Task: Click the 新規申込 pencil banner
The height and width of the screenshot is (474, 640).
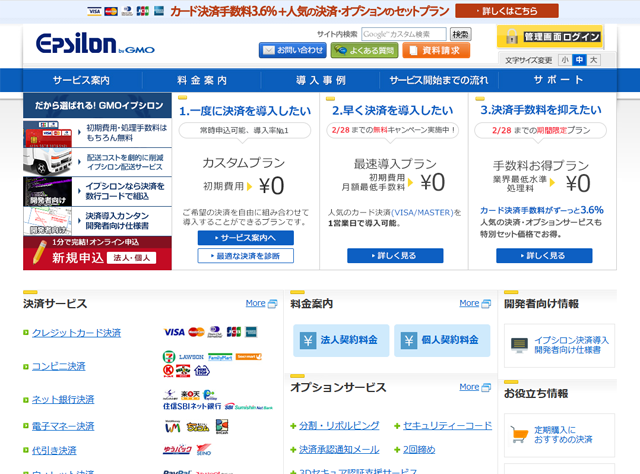Action: [97, 253]
